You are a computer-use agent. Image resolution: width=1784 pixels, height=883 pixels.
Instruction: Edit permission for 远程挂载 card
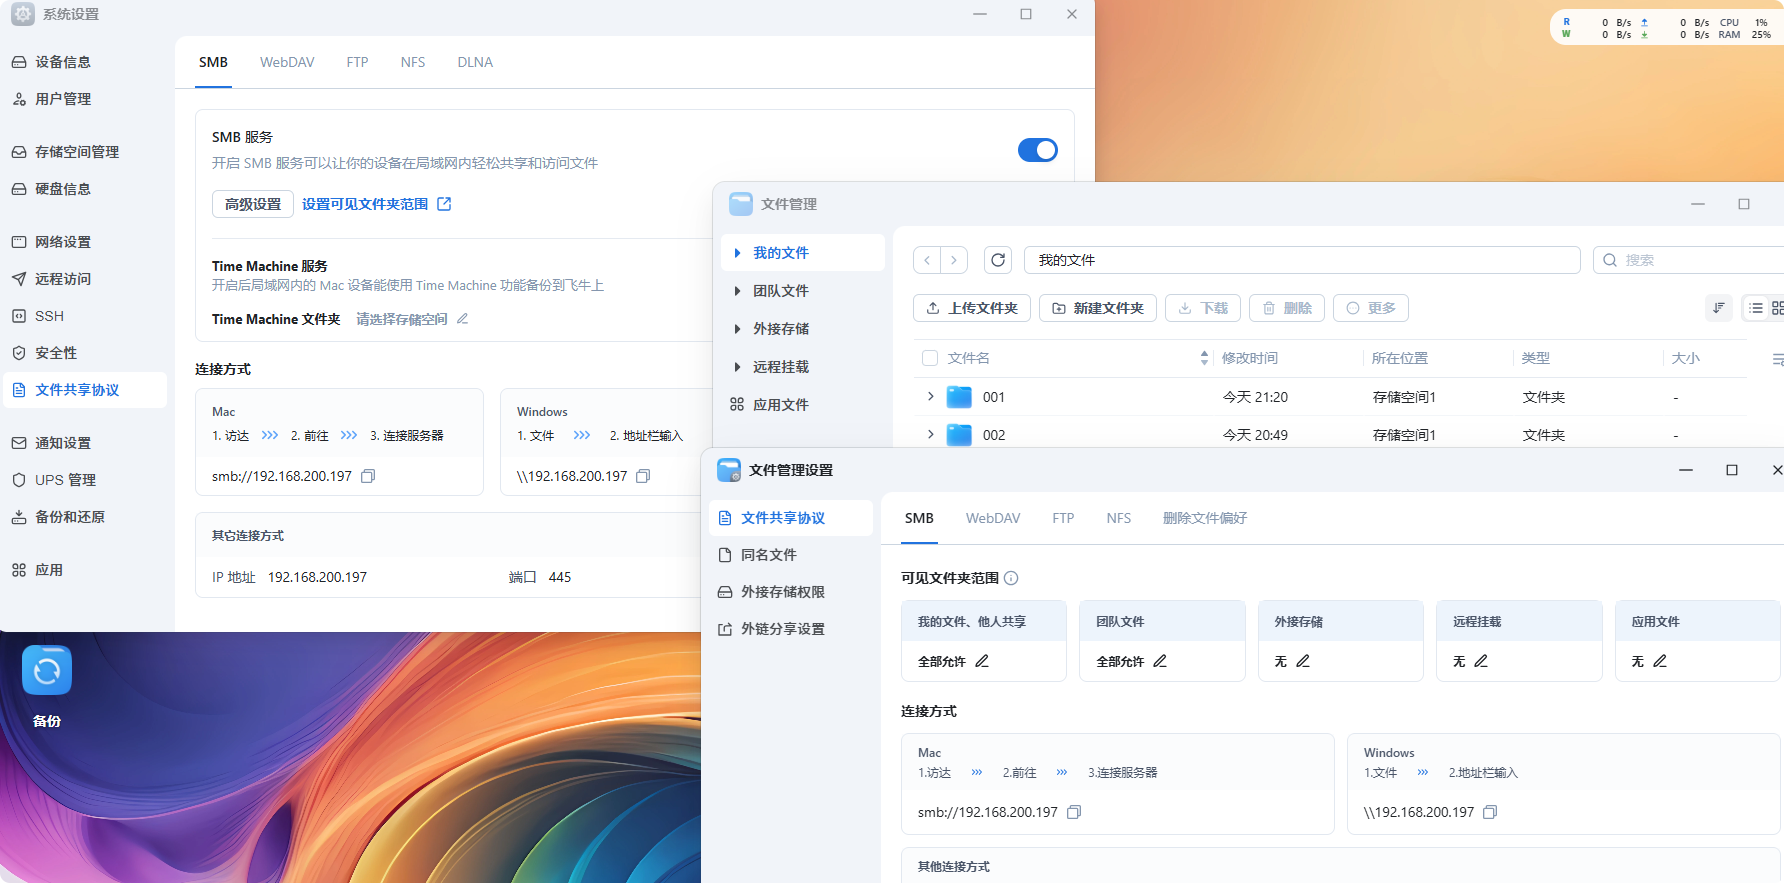click(x=1481, y=661)
